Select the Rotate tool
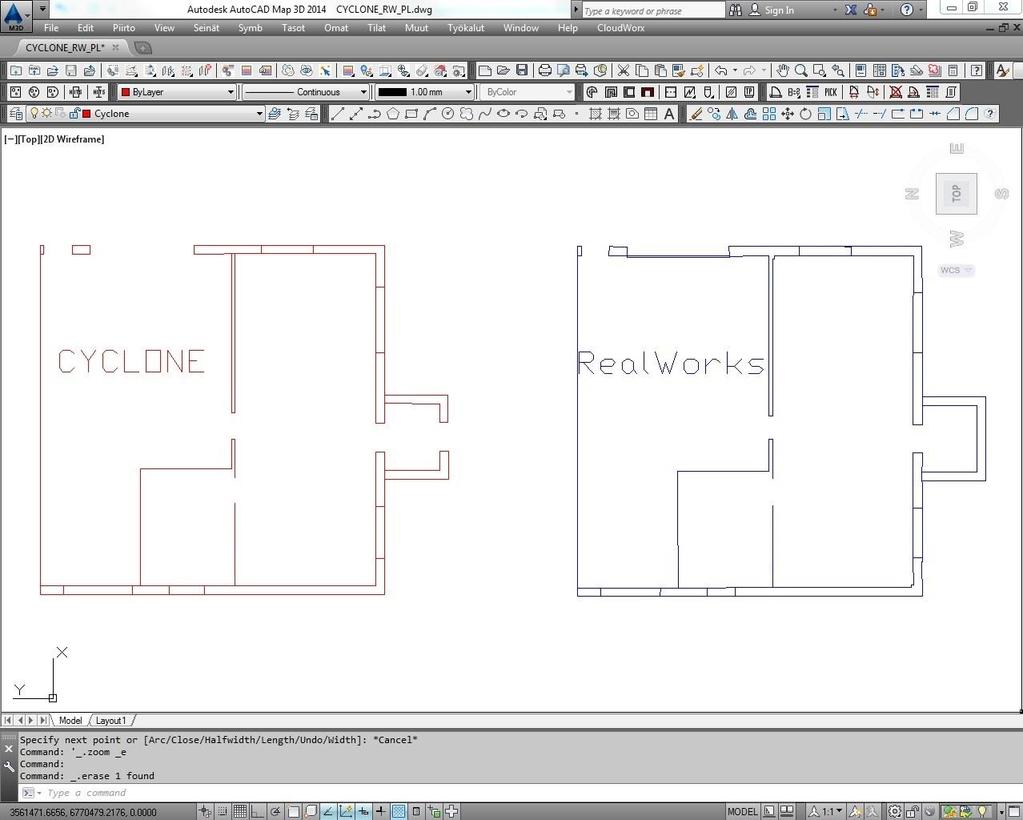Viewport: 1023px width, 820px height. point(806,114)
